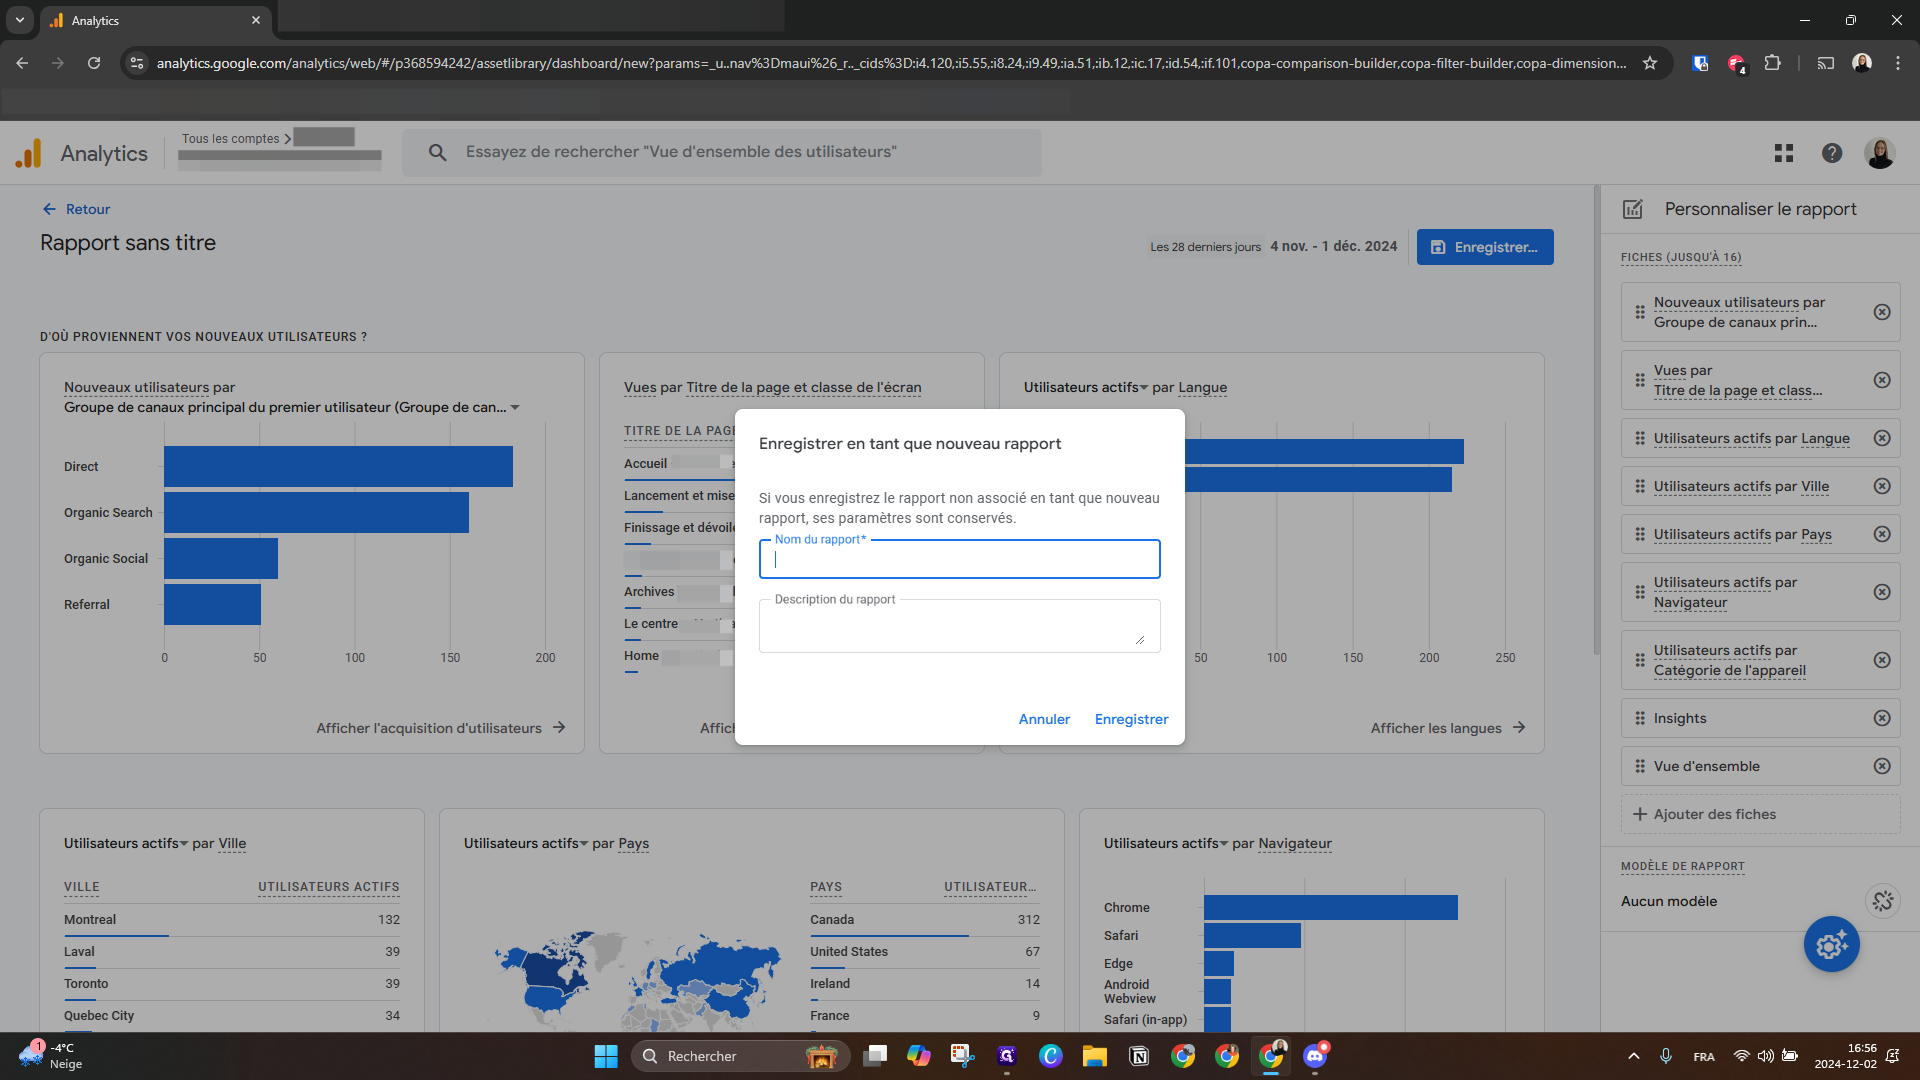The height and width of the screenshot is (1080, 1920).
Task: Open the browser tab search chevron
Action: click(x=20, y=20)
